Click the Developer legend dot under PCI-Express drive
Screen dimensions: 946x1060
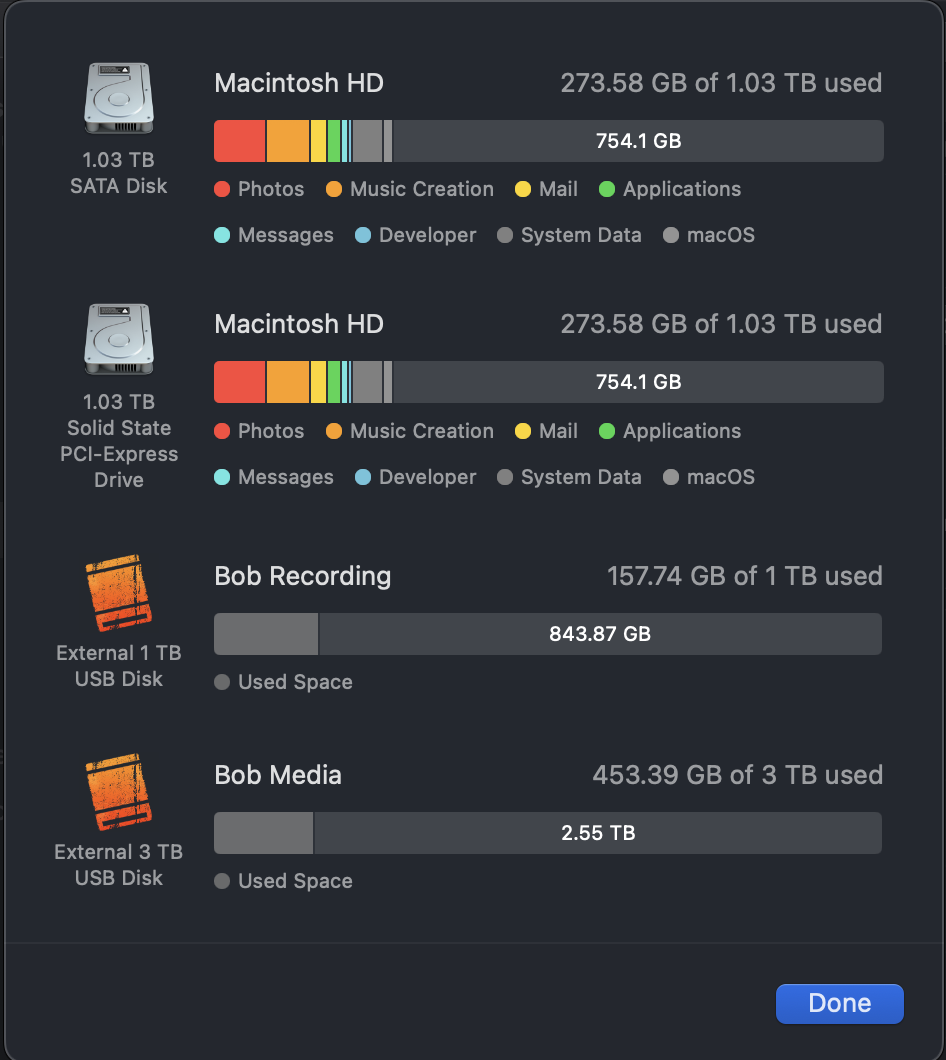(x=363, y=477)
